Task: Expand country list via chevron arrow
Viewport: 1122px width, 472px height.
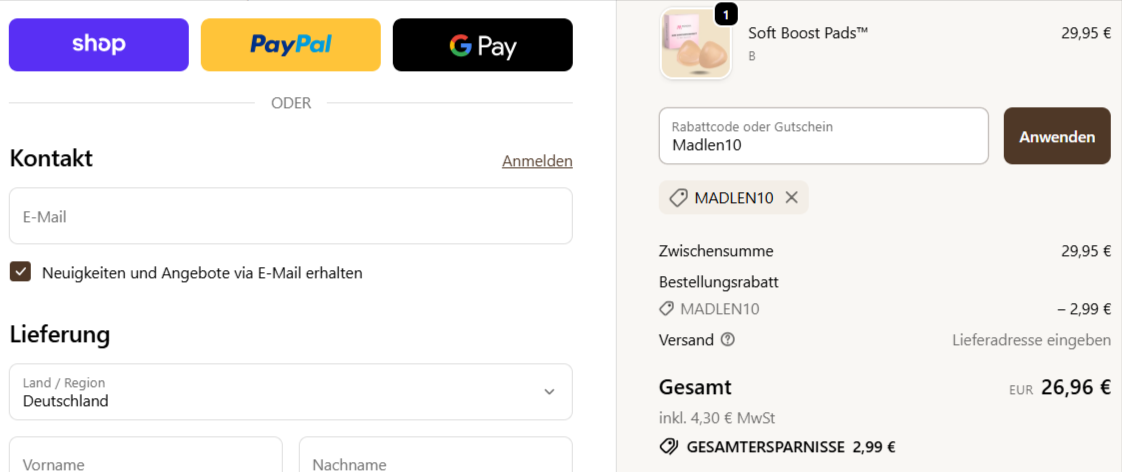Action: point(549,392)
